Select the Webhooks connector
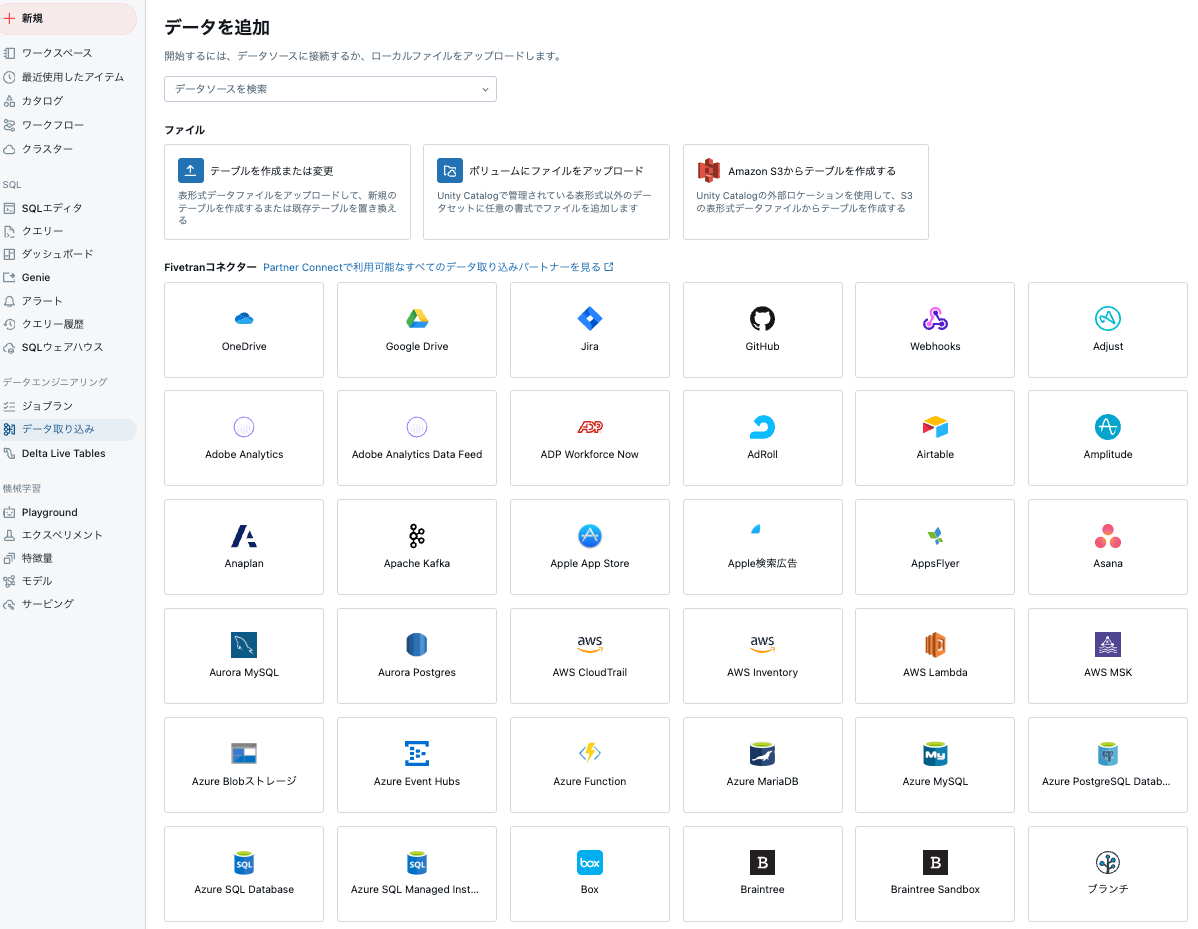Screen dimensions: 1198x929 pyautogui.click(x=935, y=330)
